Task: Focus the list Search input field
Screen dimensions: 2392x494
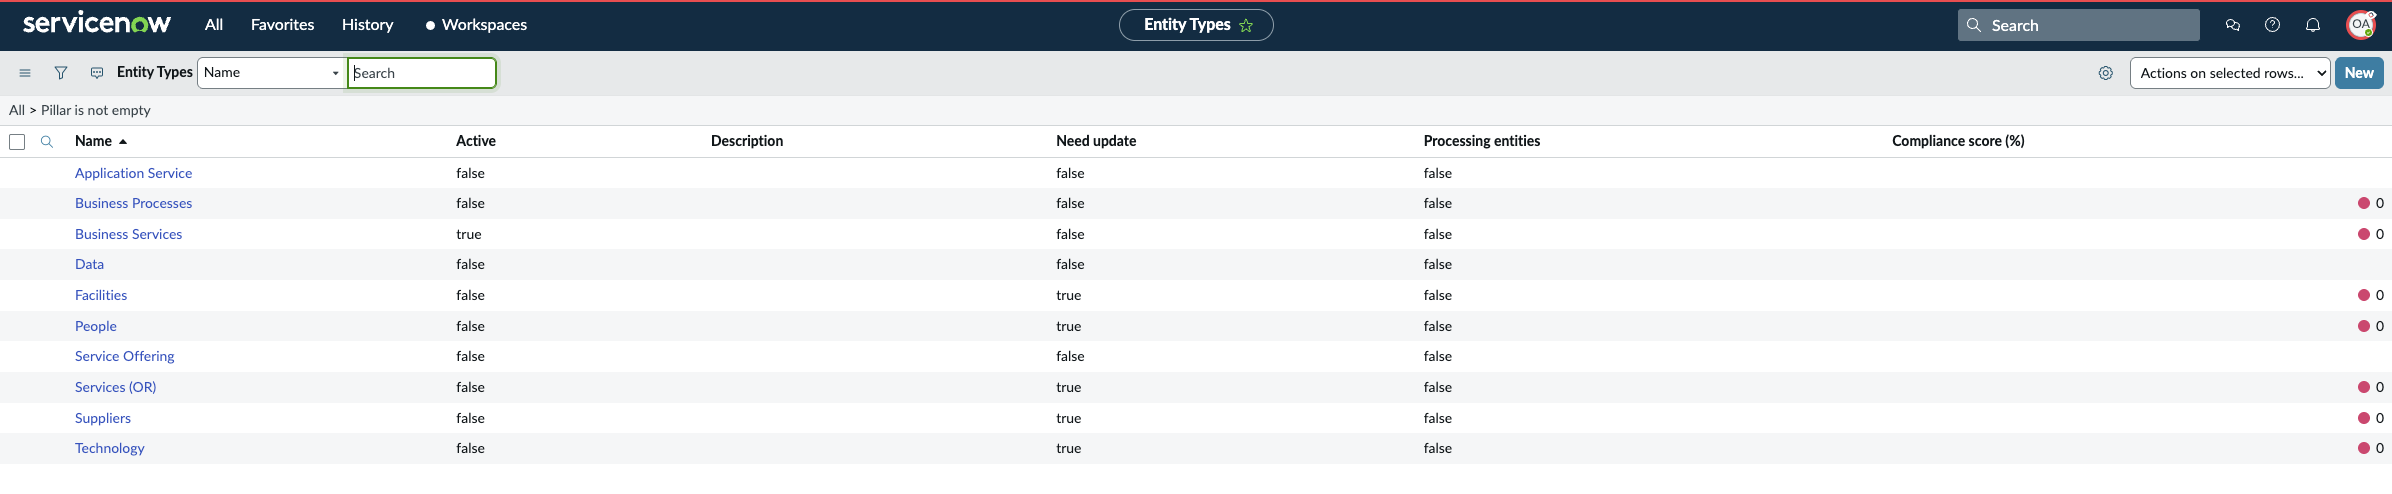Action: (x=421, y=73)
